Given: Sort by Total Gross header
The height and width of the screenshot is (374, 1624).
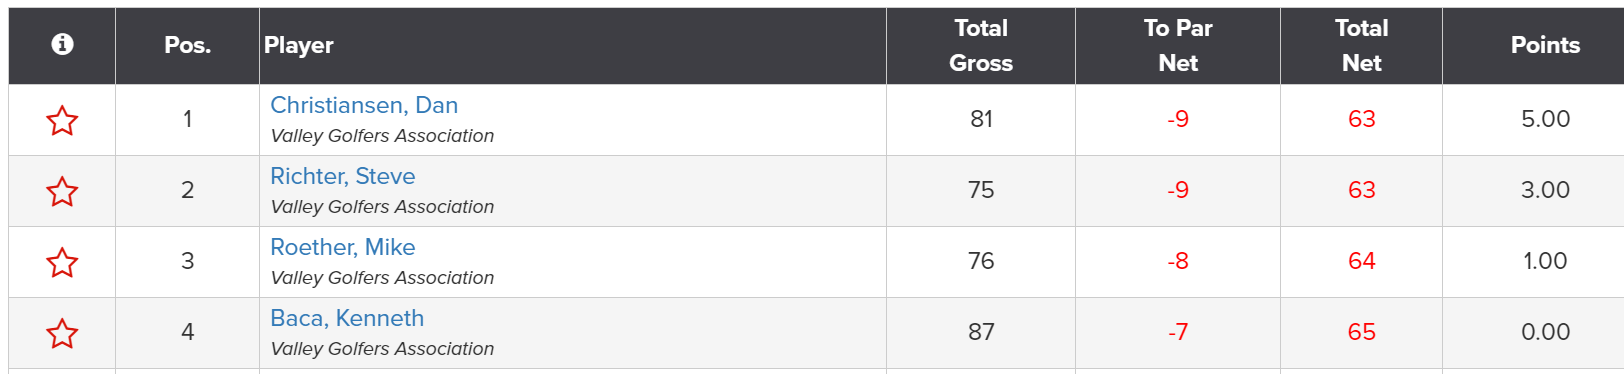Looking at the screenshot, I should [981, 45].
